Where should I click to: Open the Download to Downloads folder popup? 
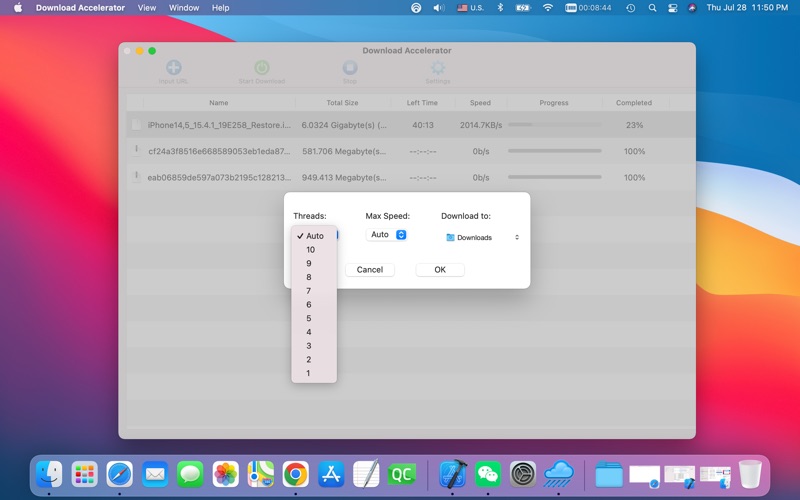pos(482,237)
